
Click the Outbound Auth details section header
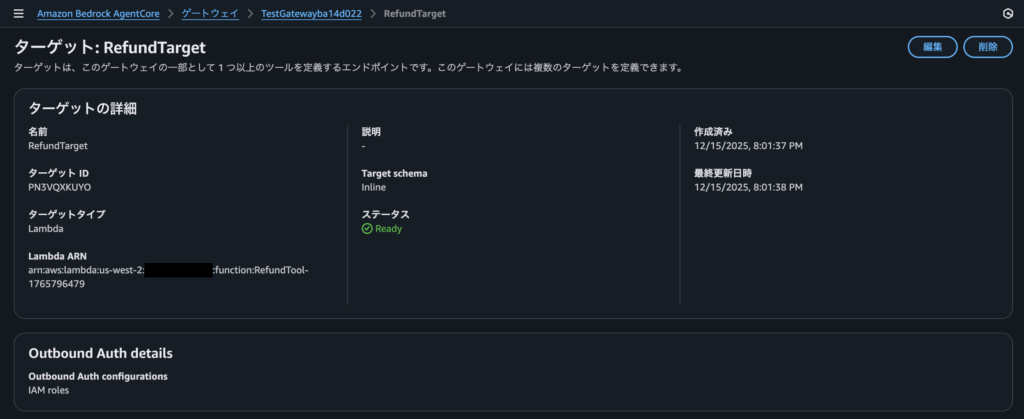click(100, 353)
